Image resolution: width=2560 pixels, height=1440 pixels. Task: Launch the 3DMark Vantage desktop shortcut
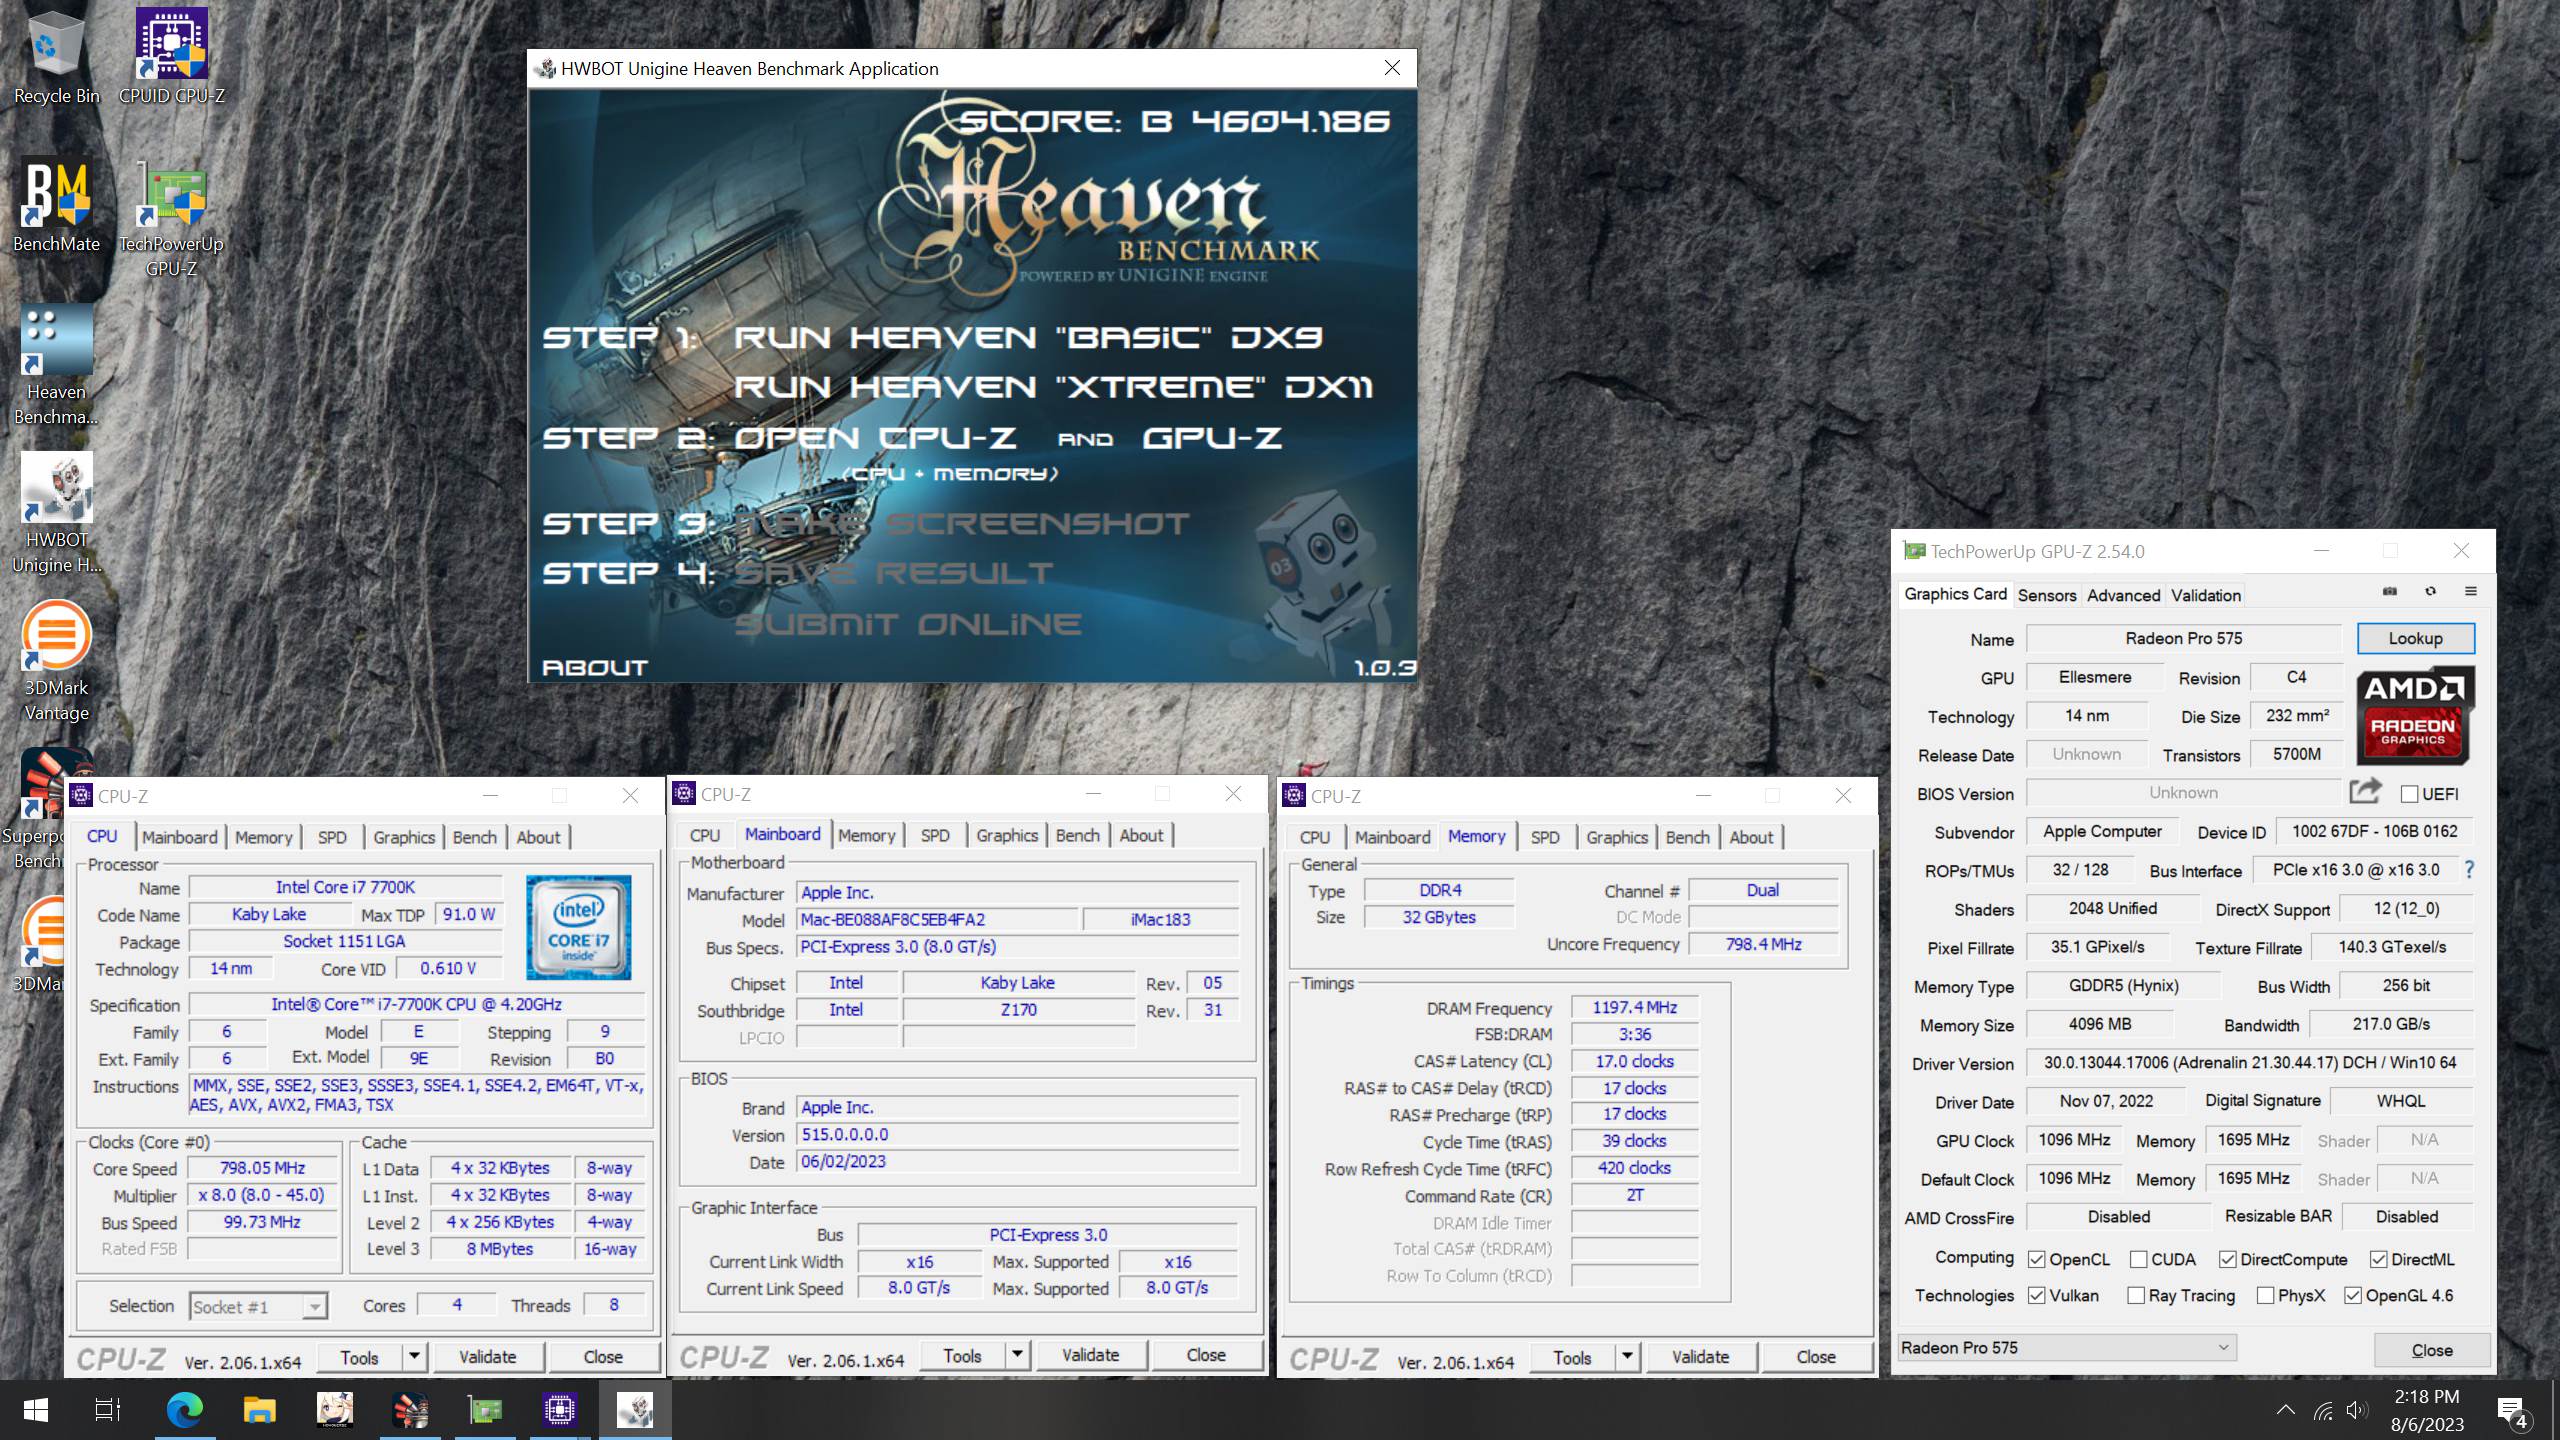[56, 660]
